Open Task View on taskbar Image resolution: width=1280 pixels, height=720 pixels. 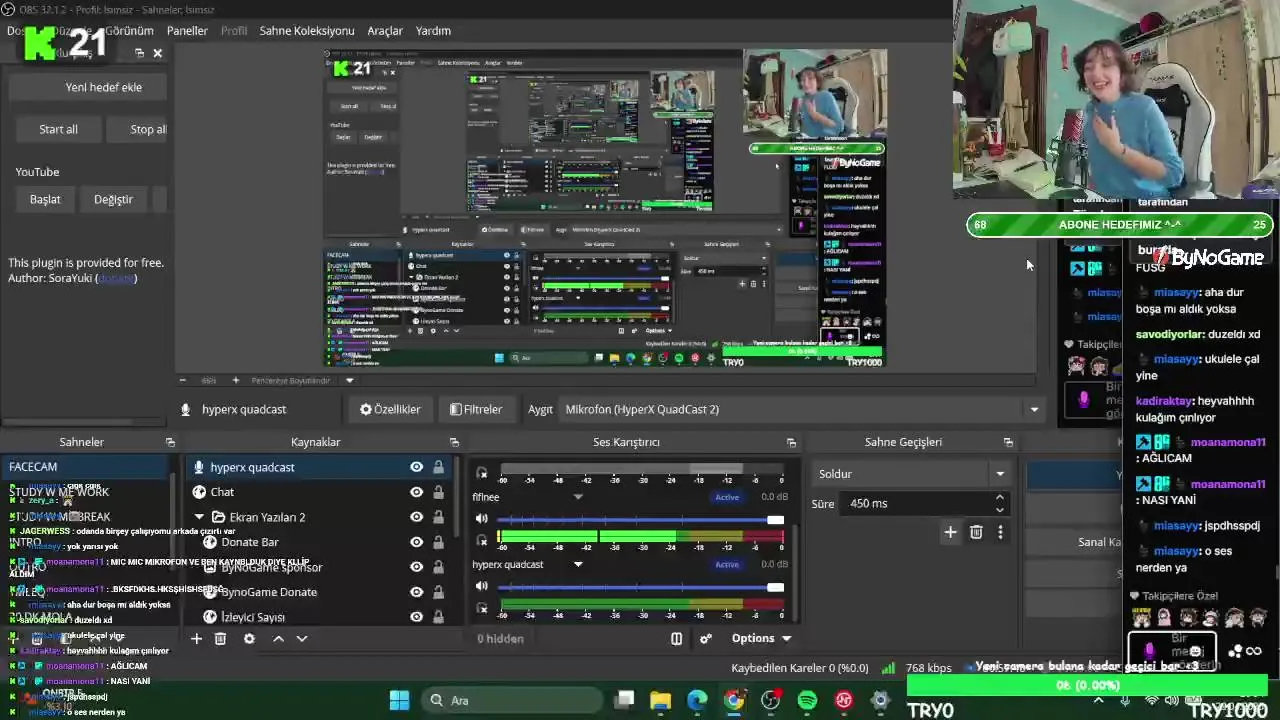624,700
